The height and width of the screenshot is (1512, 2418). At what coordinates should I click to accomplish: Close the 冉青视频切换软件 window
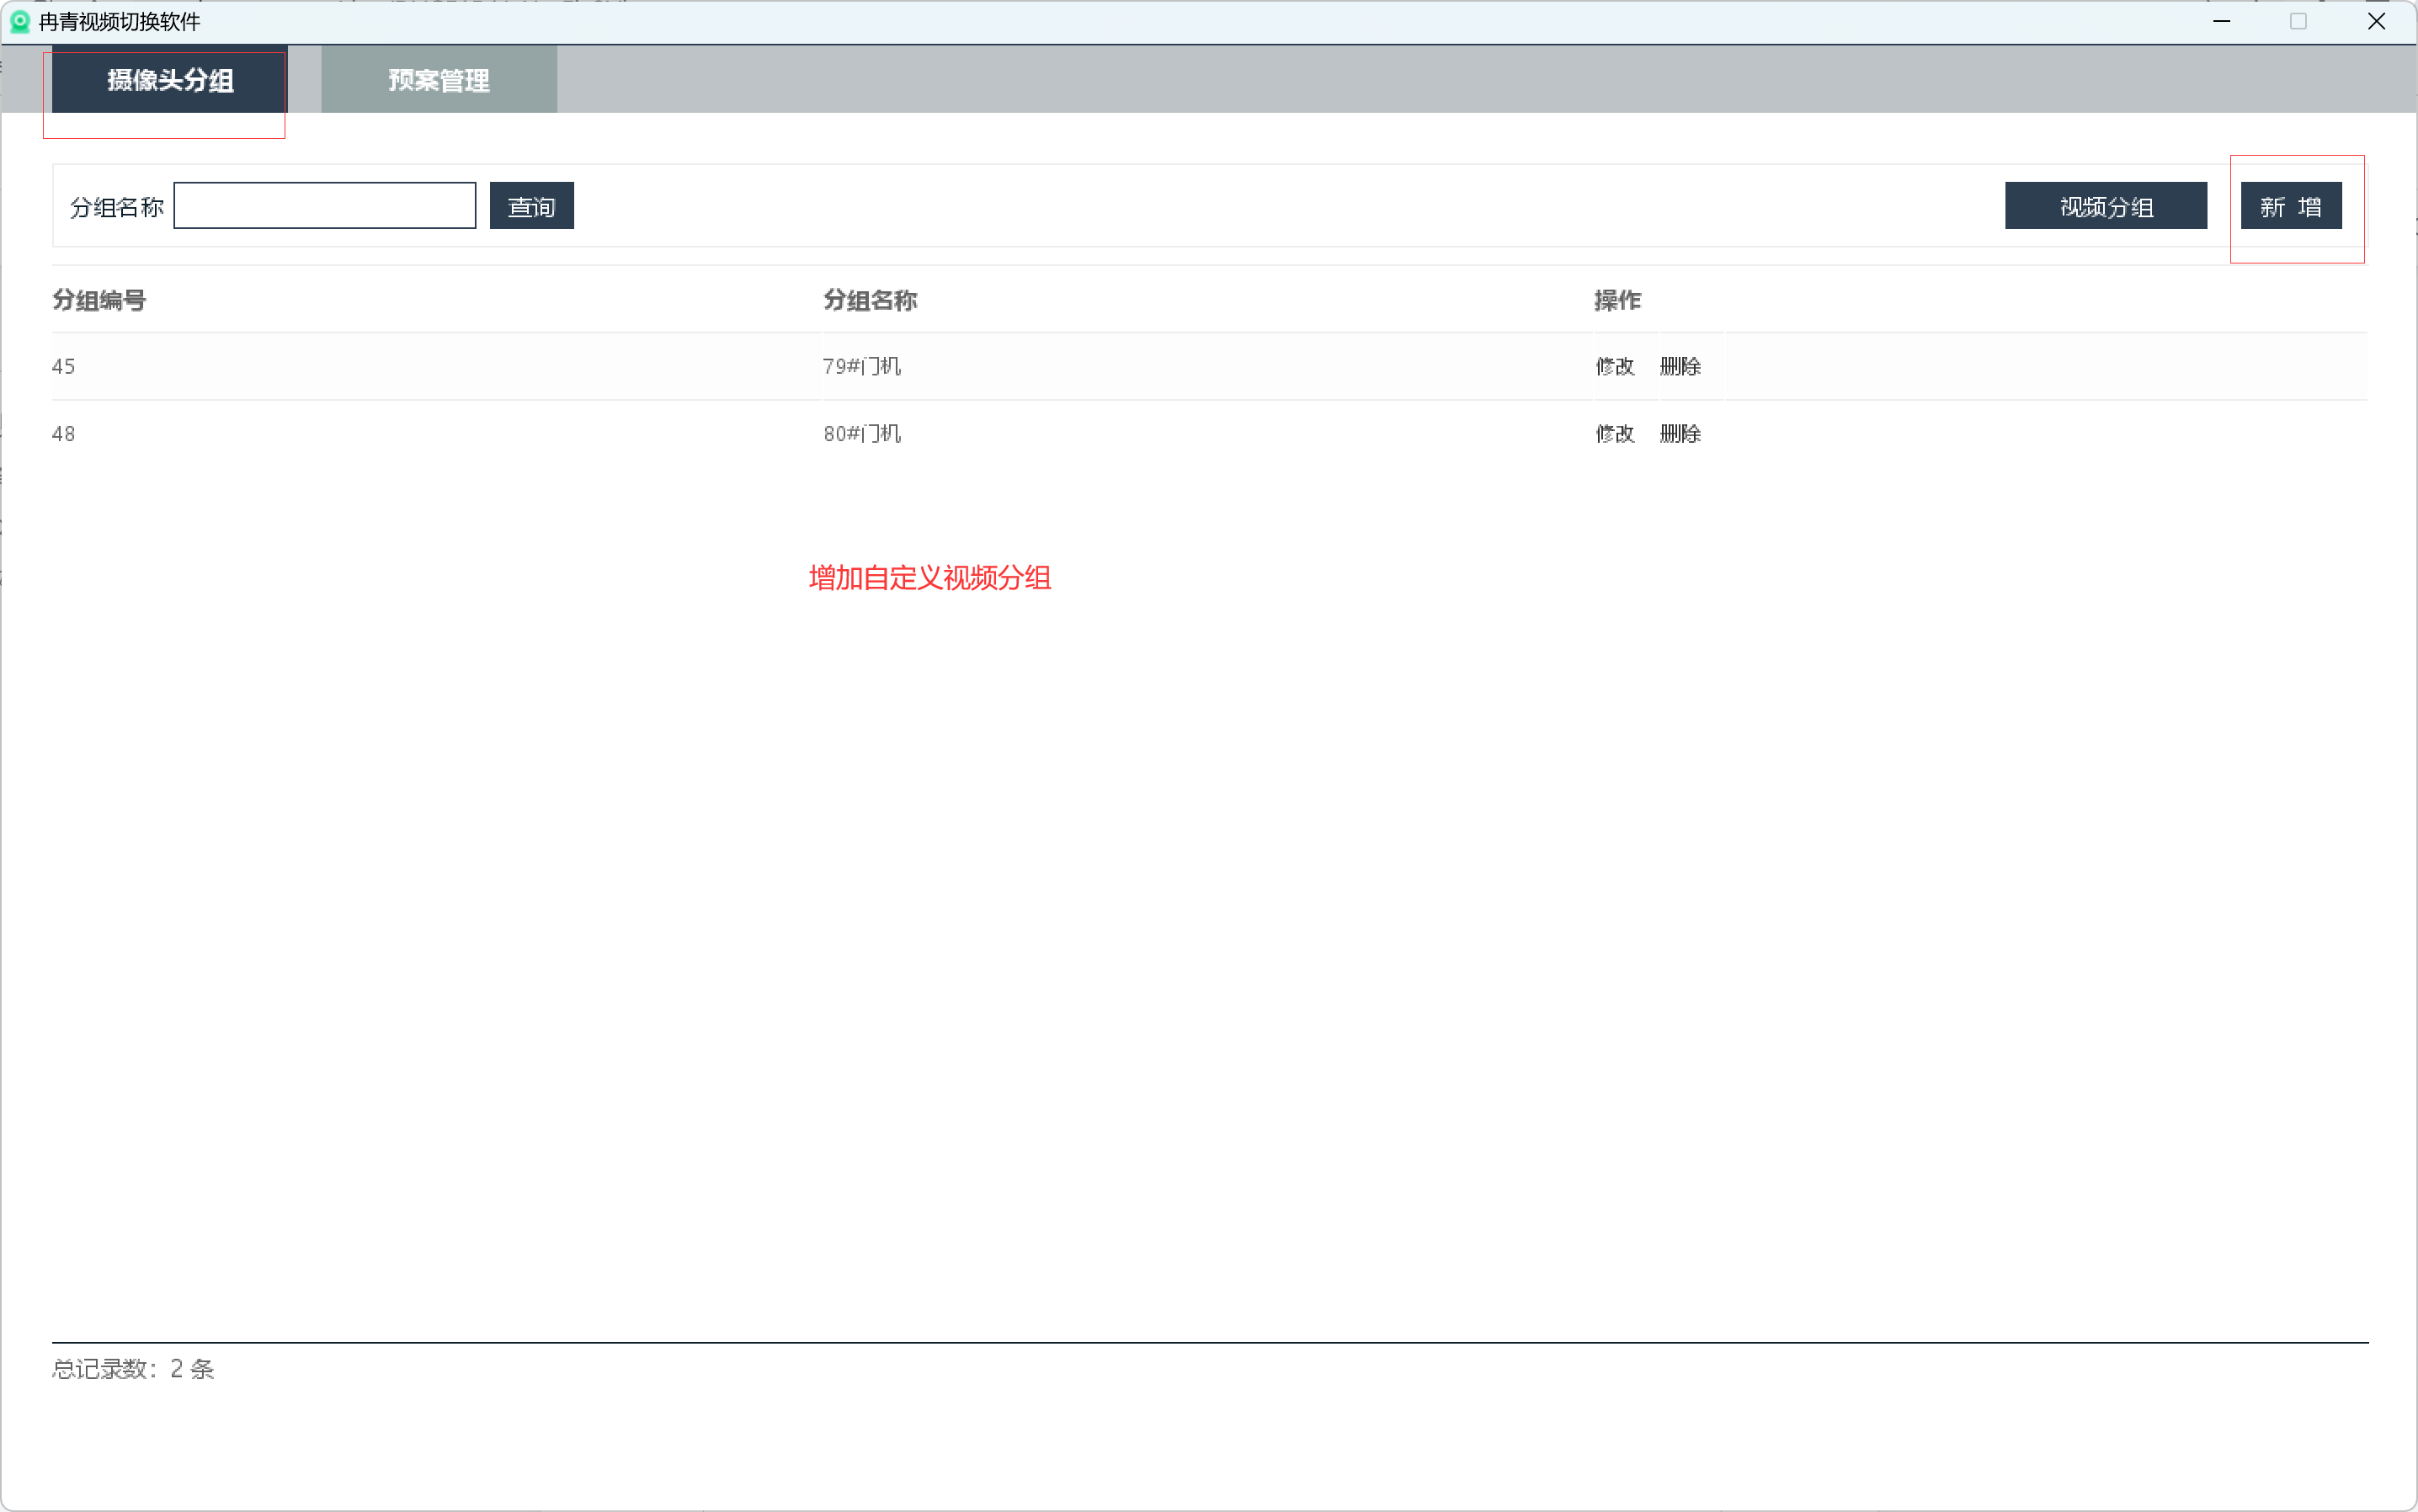coord(2376,21)
